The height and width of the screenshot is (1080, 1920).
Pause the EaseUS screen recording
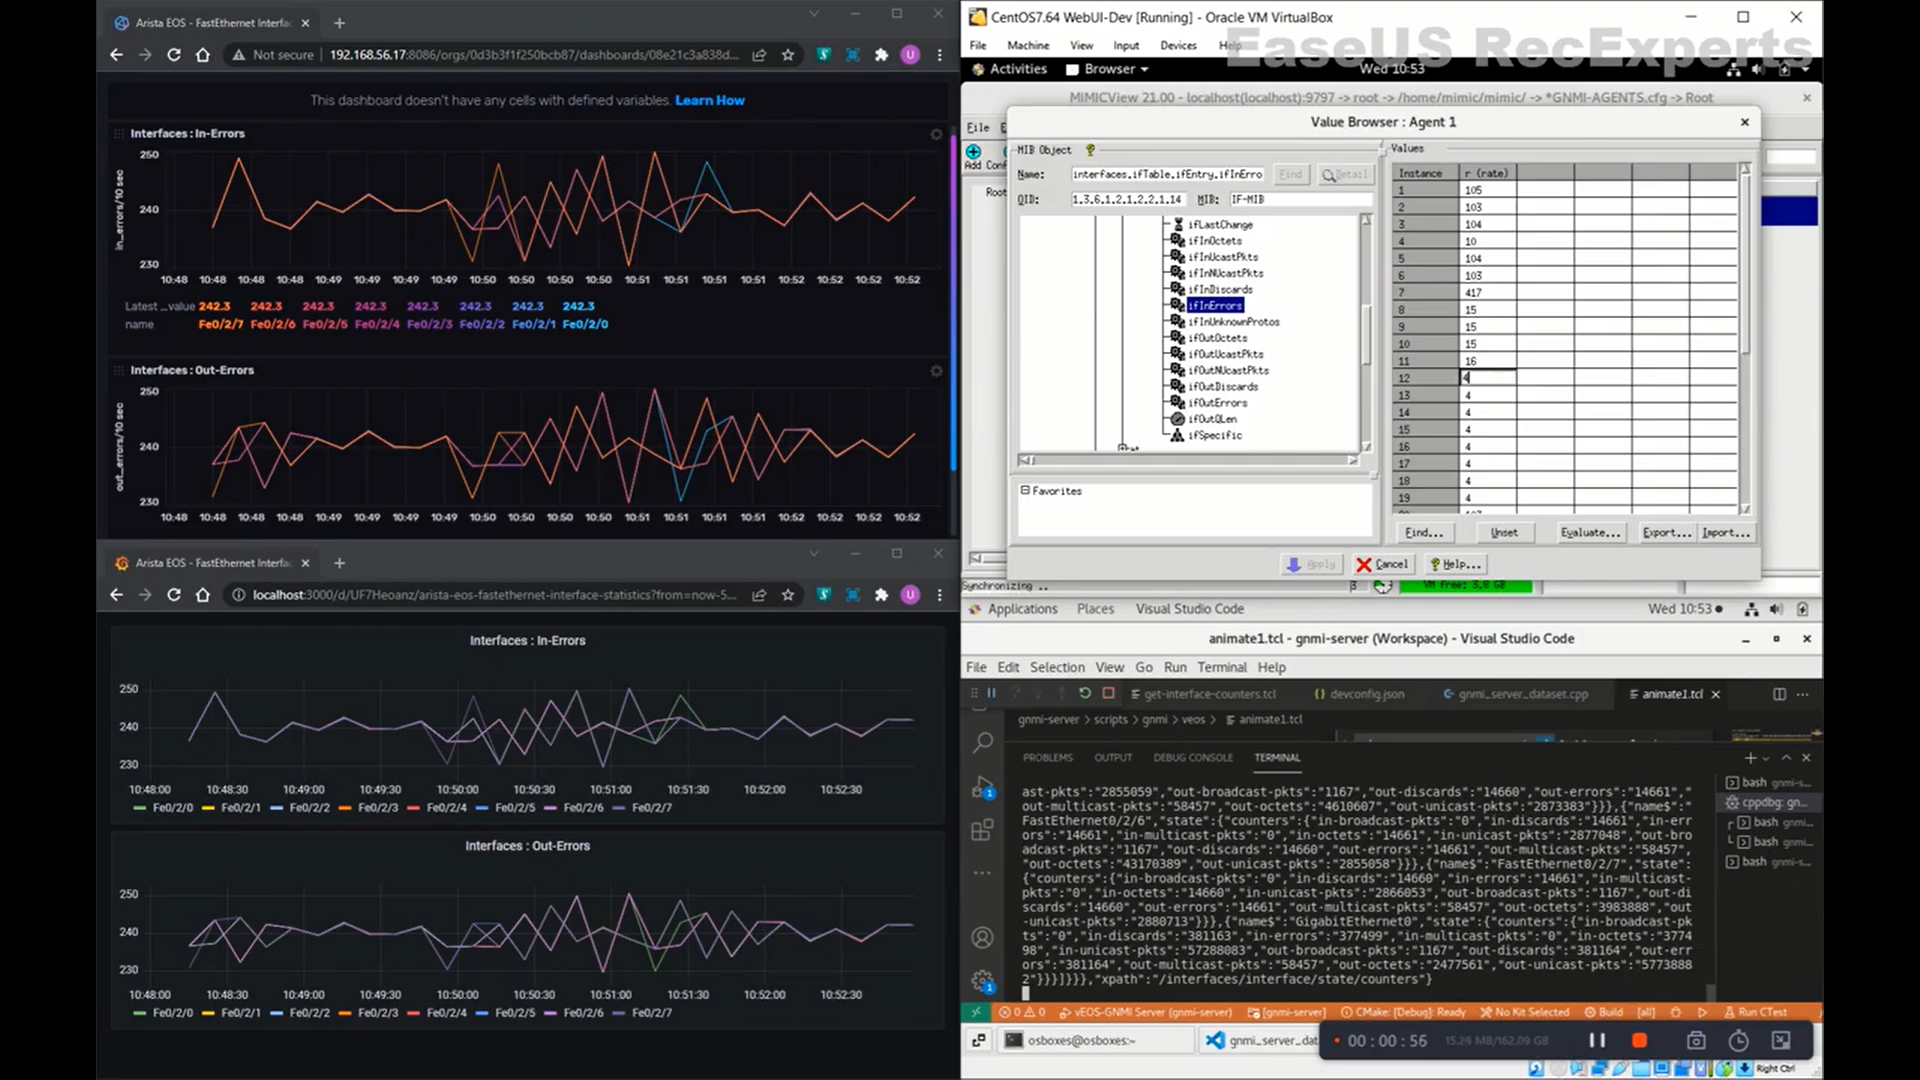pyautogui.click(x=1597, y=1041)
